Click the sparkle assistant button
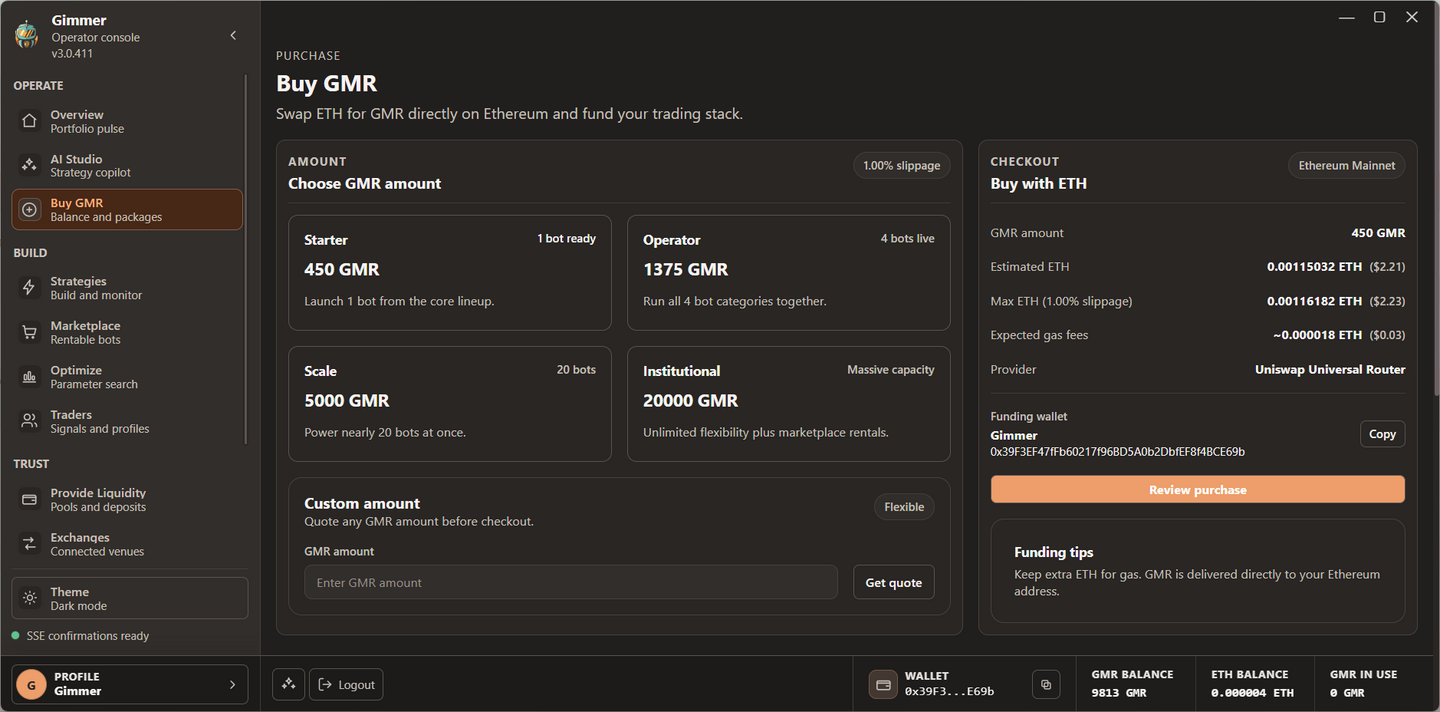This screenshot has height=712, width=1440. (288, 684)
